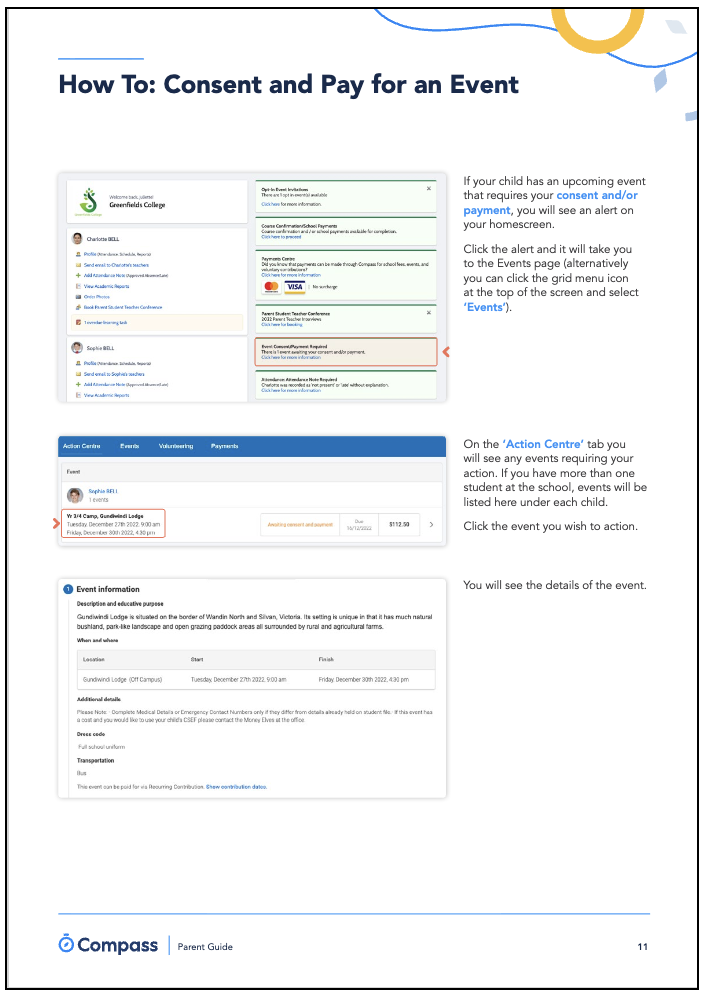Click Sophie BELL's avatar on the homescreen
The image size is (711, 1001).
pyautogui.click(x=77, y=348)
